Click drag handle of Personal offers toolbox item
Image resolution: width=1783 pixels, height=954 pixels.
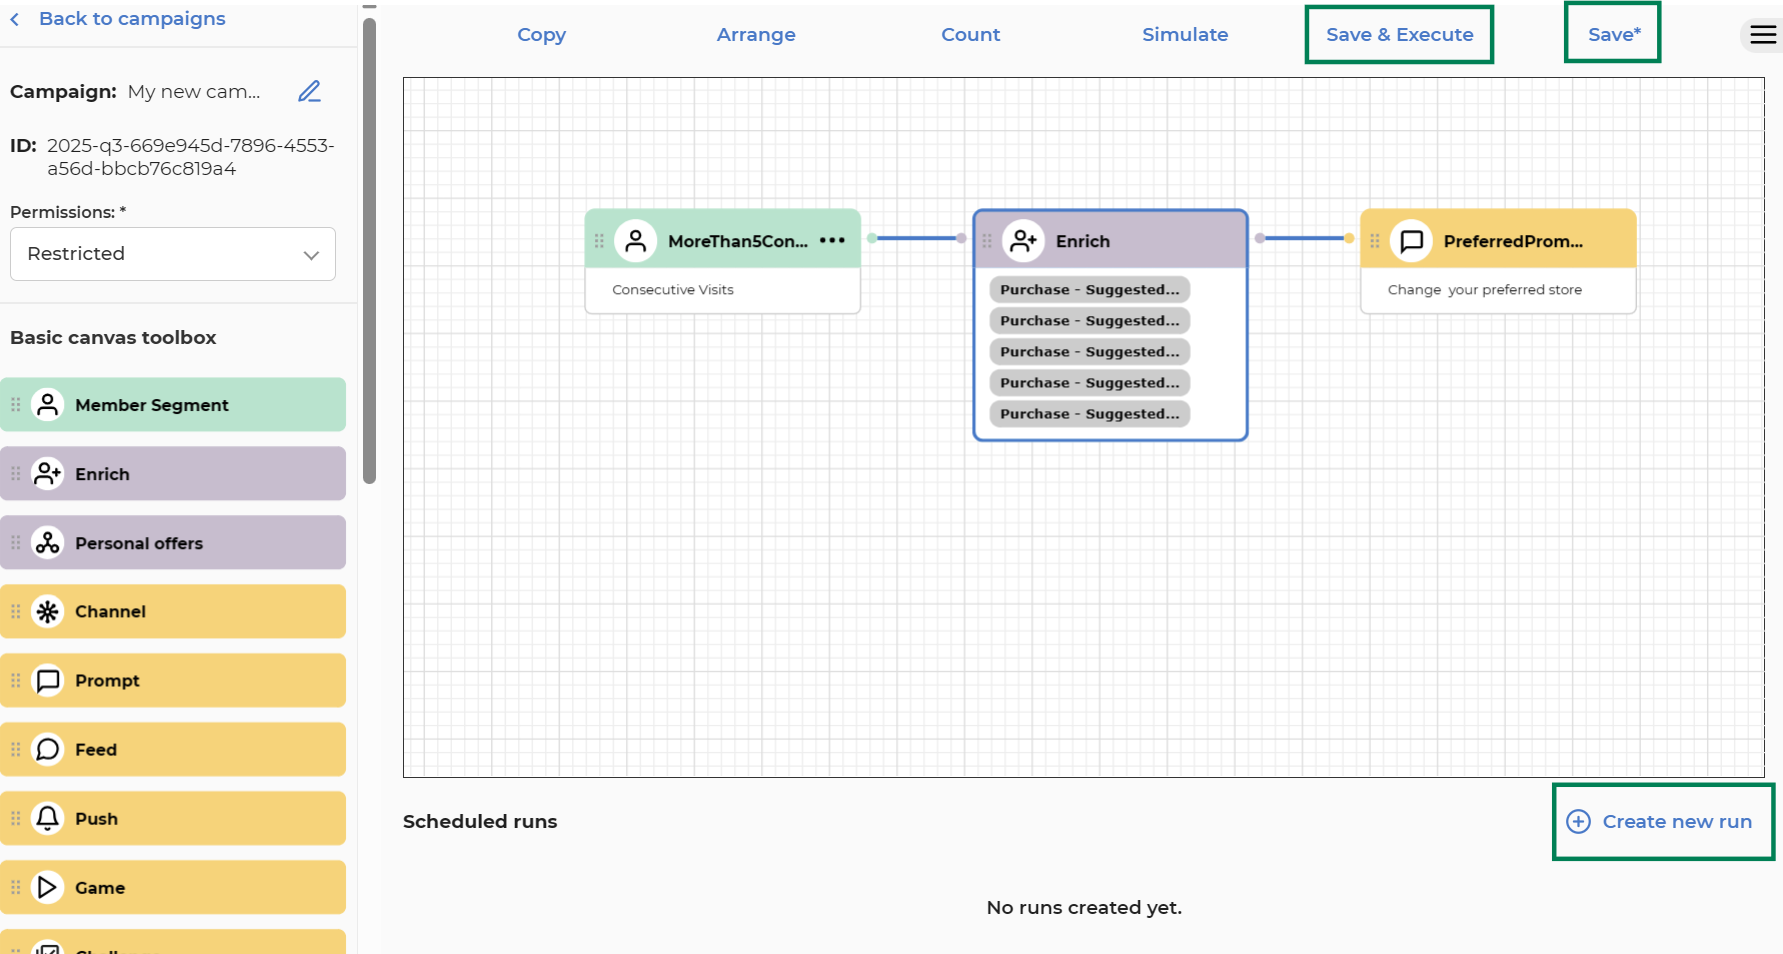point(16,543)
